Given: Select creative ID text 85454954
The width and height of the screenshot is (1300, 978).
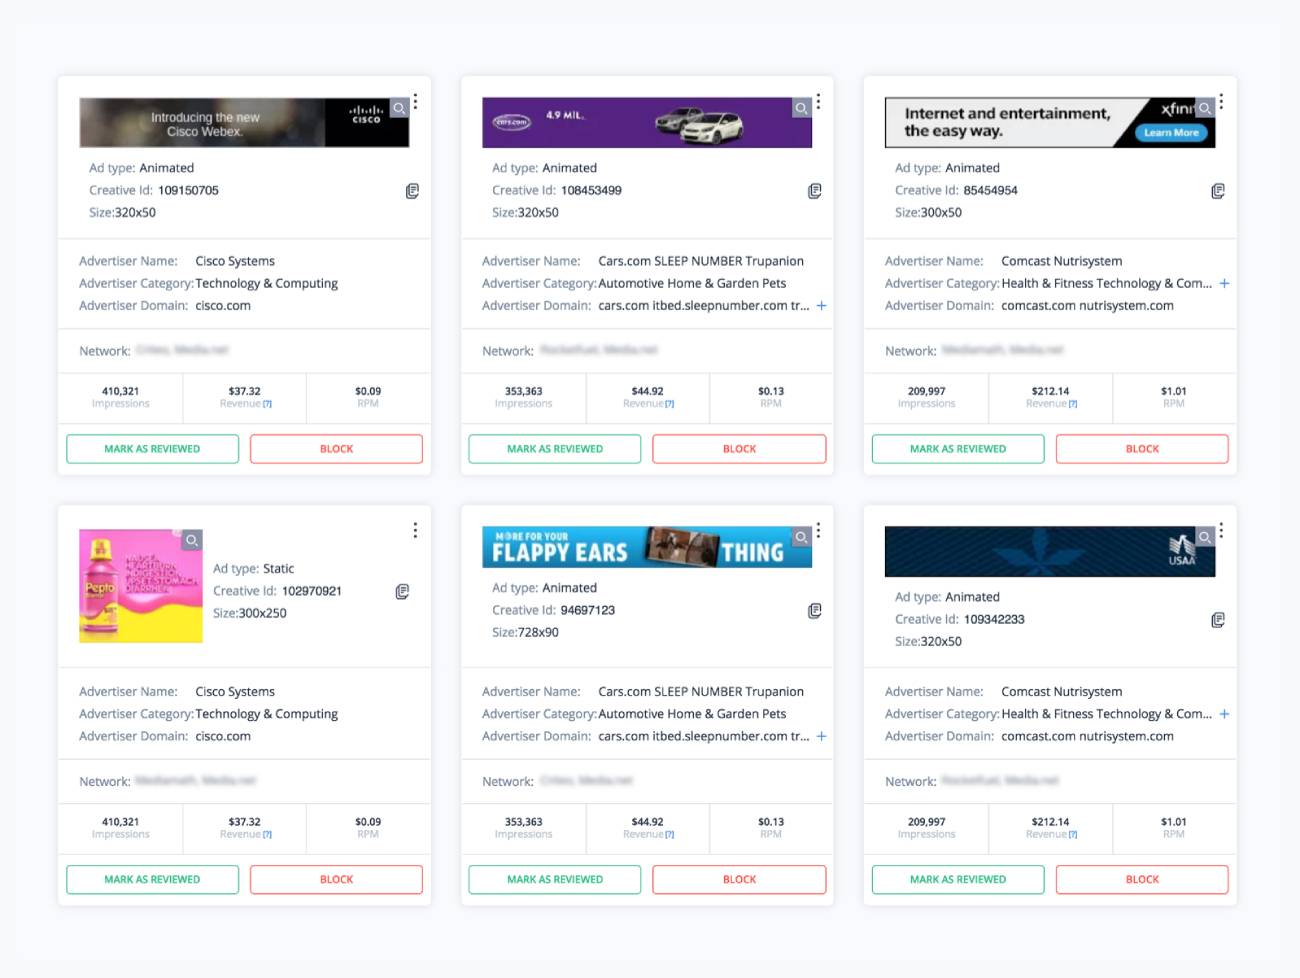Looking at the screenshot, I should point(991,190).
